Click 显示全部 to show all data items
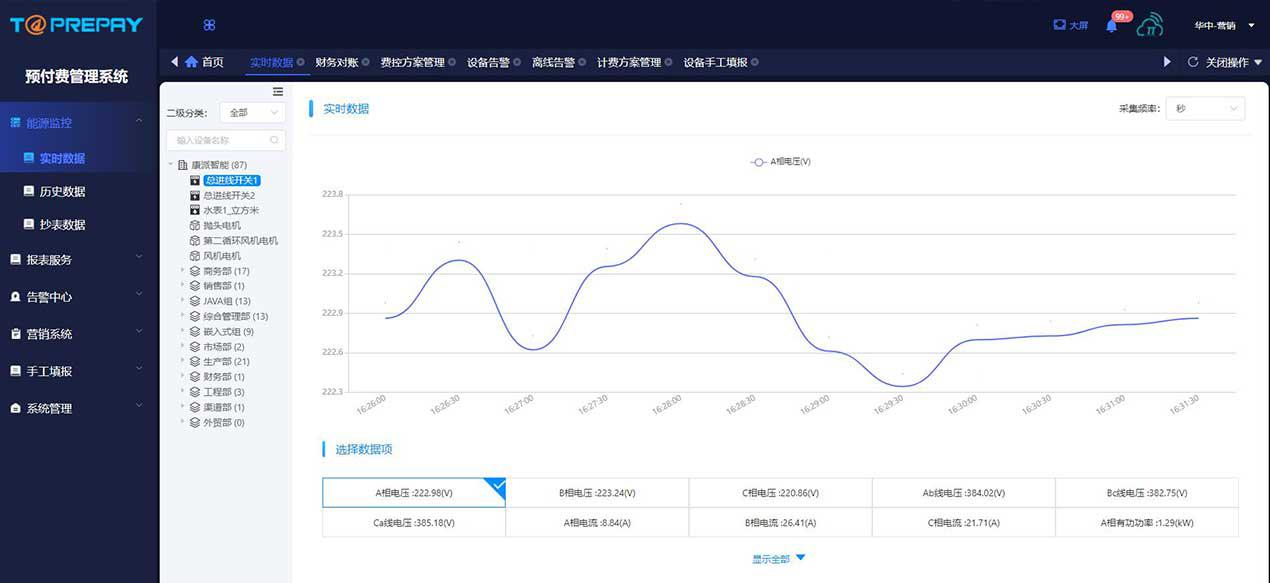1270x583 pixels. click(778, 559)
